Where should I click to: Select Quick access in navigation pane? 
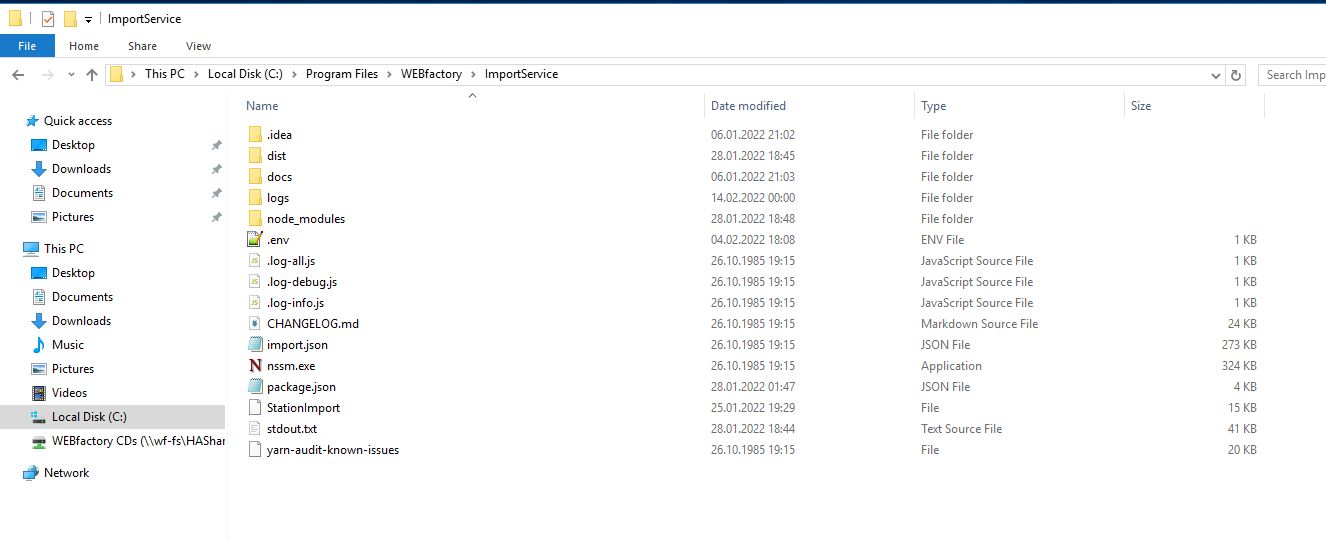click(78, 121)
